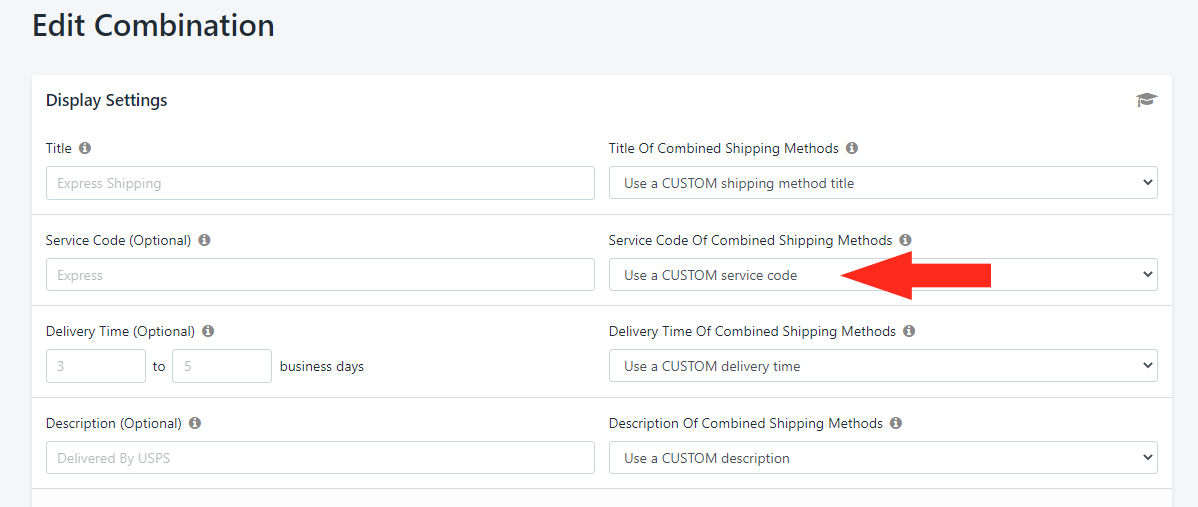This screenshot has width=1198, height=507.
Task: Click the info icon next to Title
Action: (x=85, y=148)
